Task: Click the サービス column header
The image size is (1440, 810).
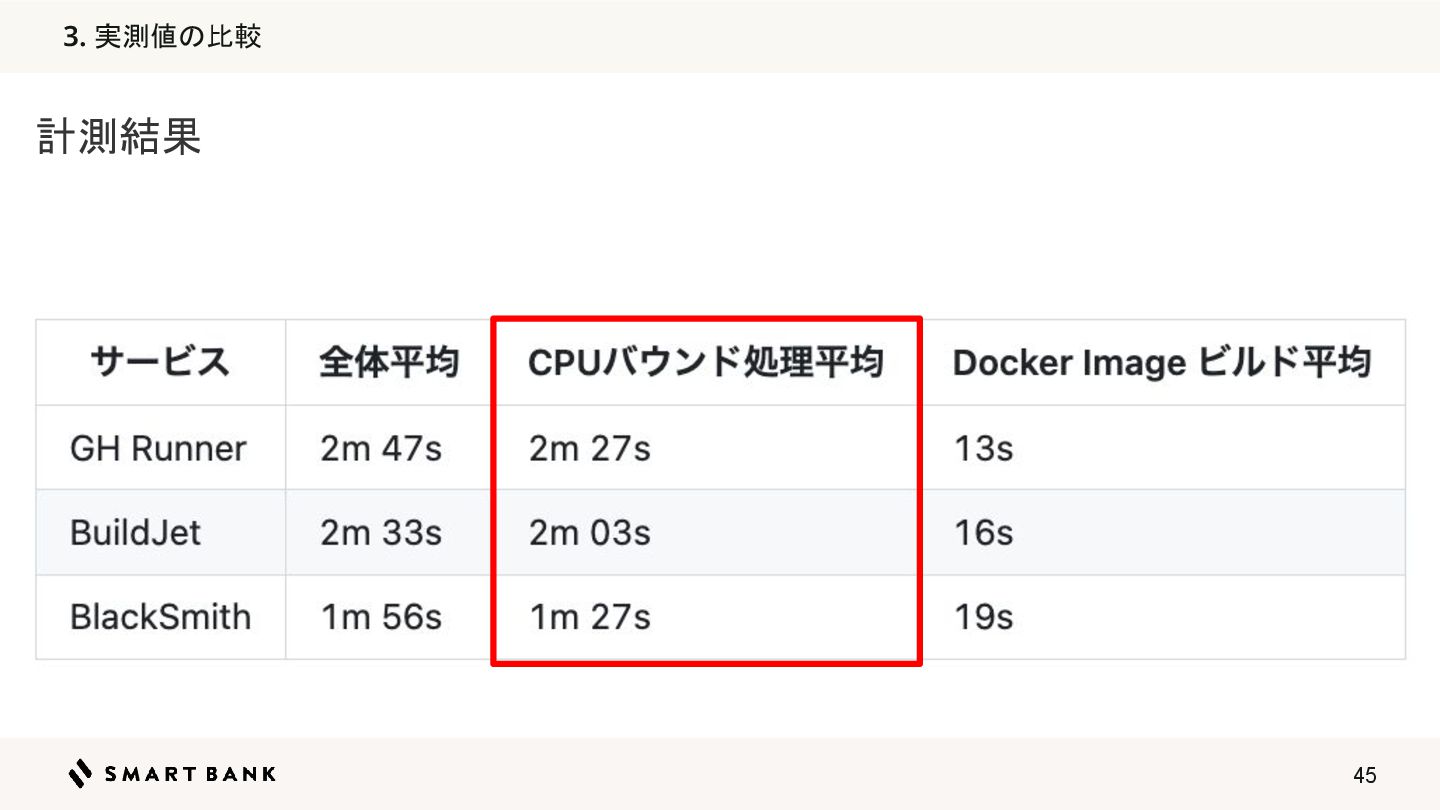Action: coord(160,362)
